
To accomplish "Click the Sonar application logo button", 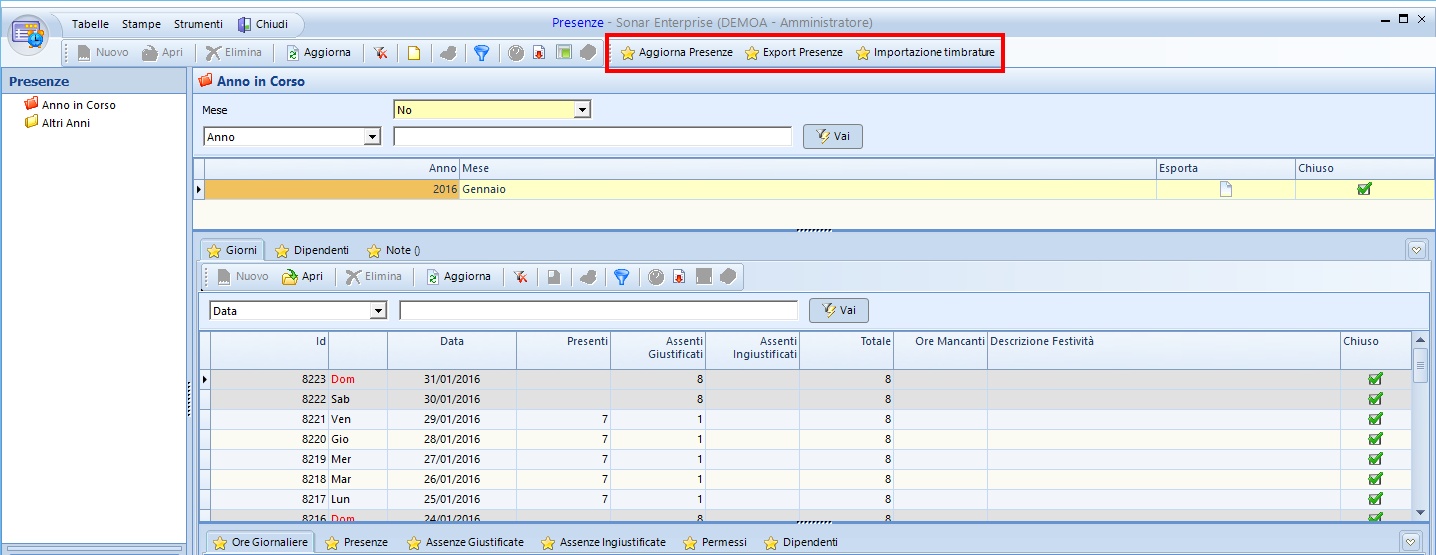I will [29, 33].
